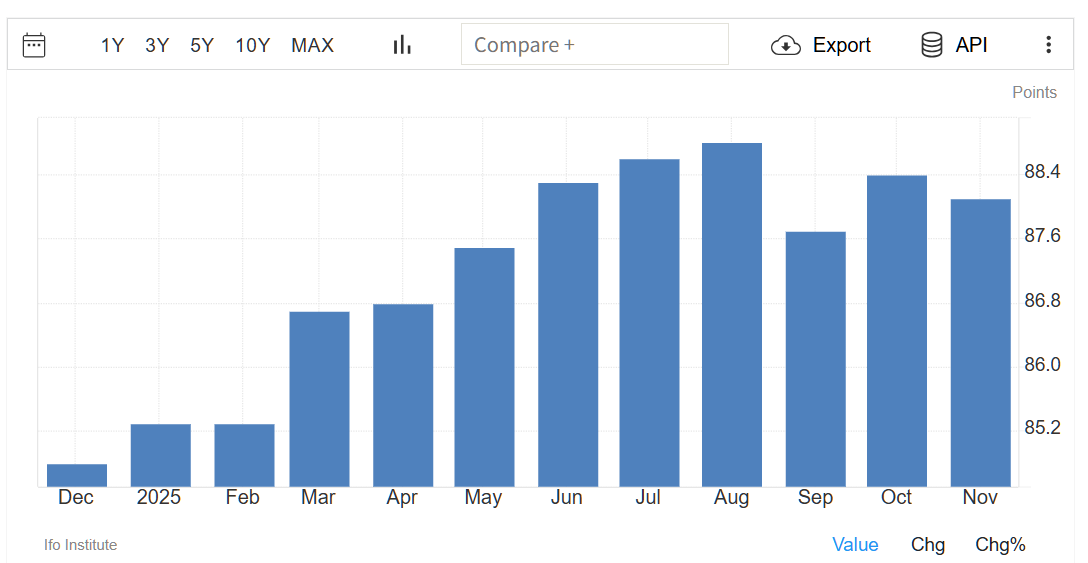Click the September bar
This screenshot has height=563, width=1088.
(x=815, y=360)
